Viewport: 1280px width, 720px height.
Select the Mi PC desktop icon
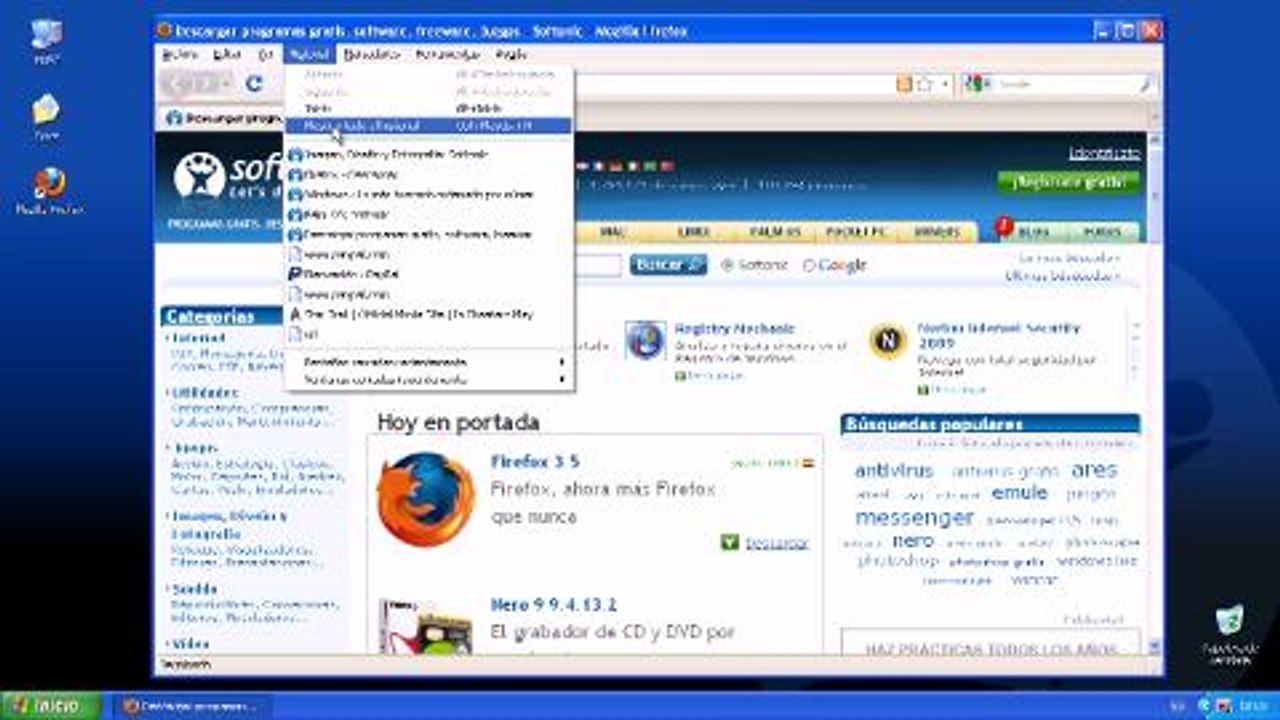coord(46,42)
